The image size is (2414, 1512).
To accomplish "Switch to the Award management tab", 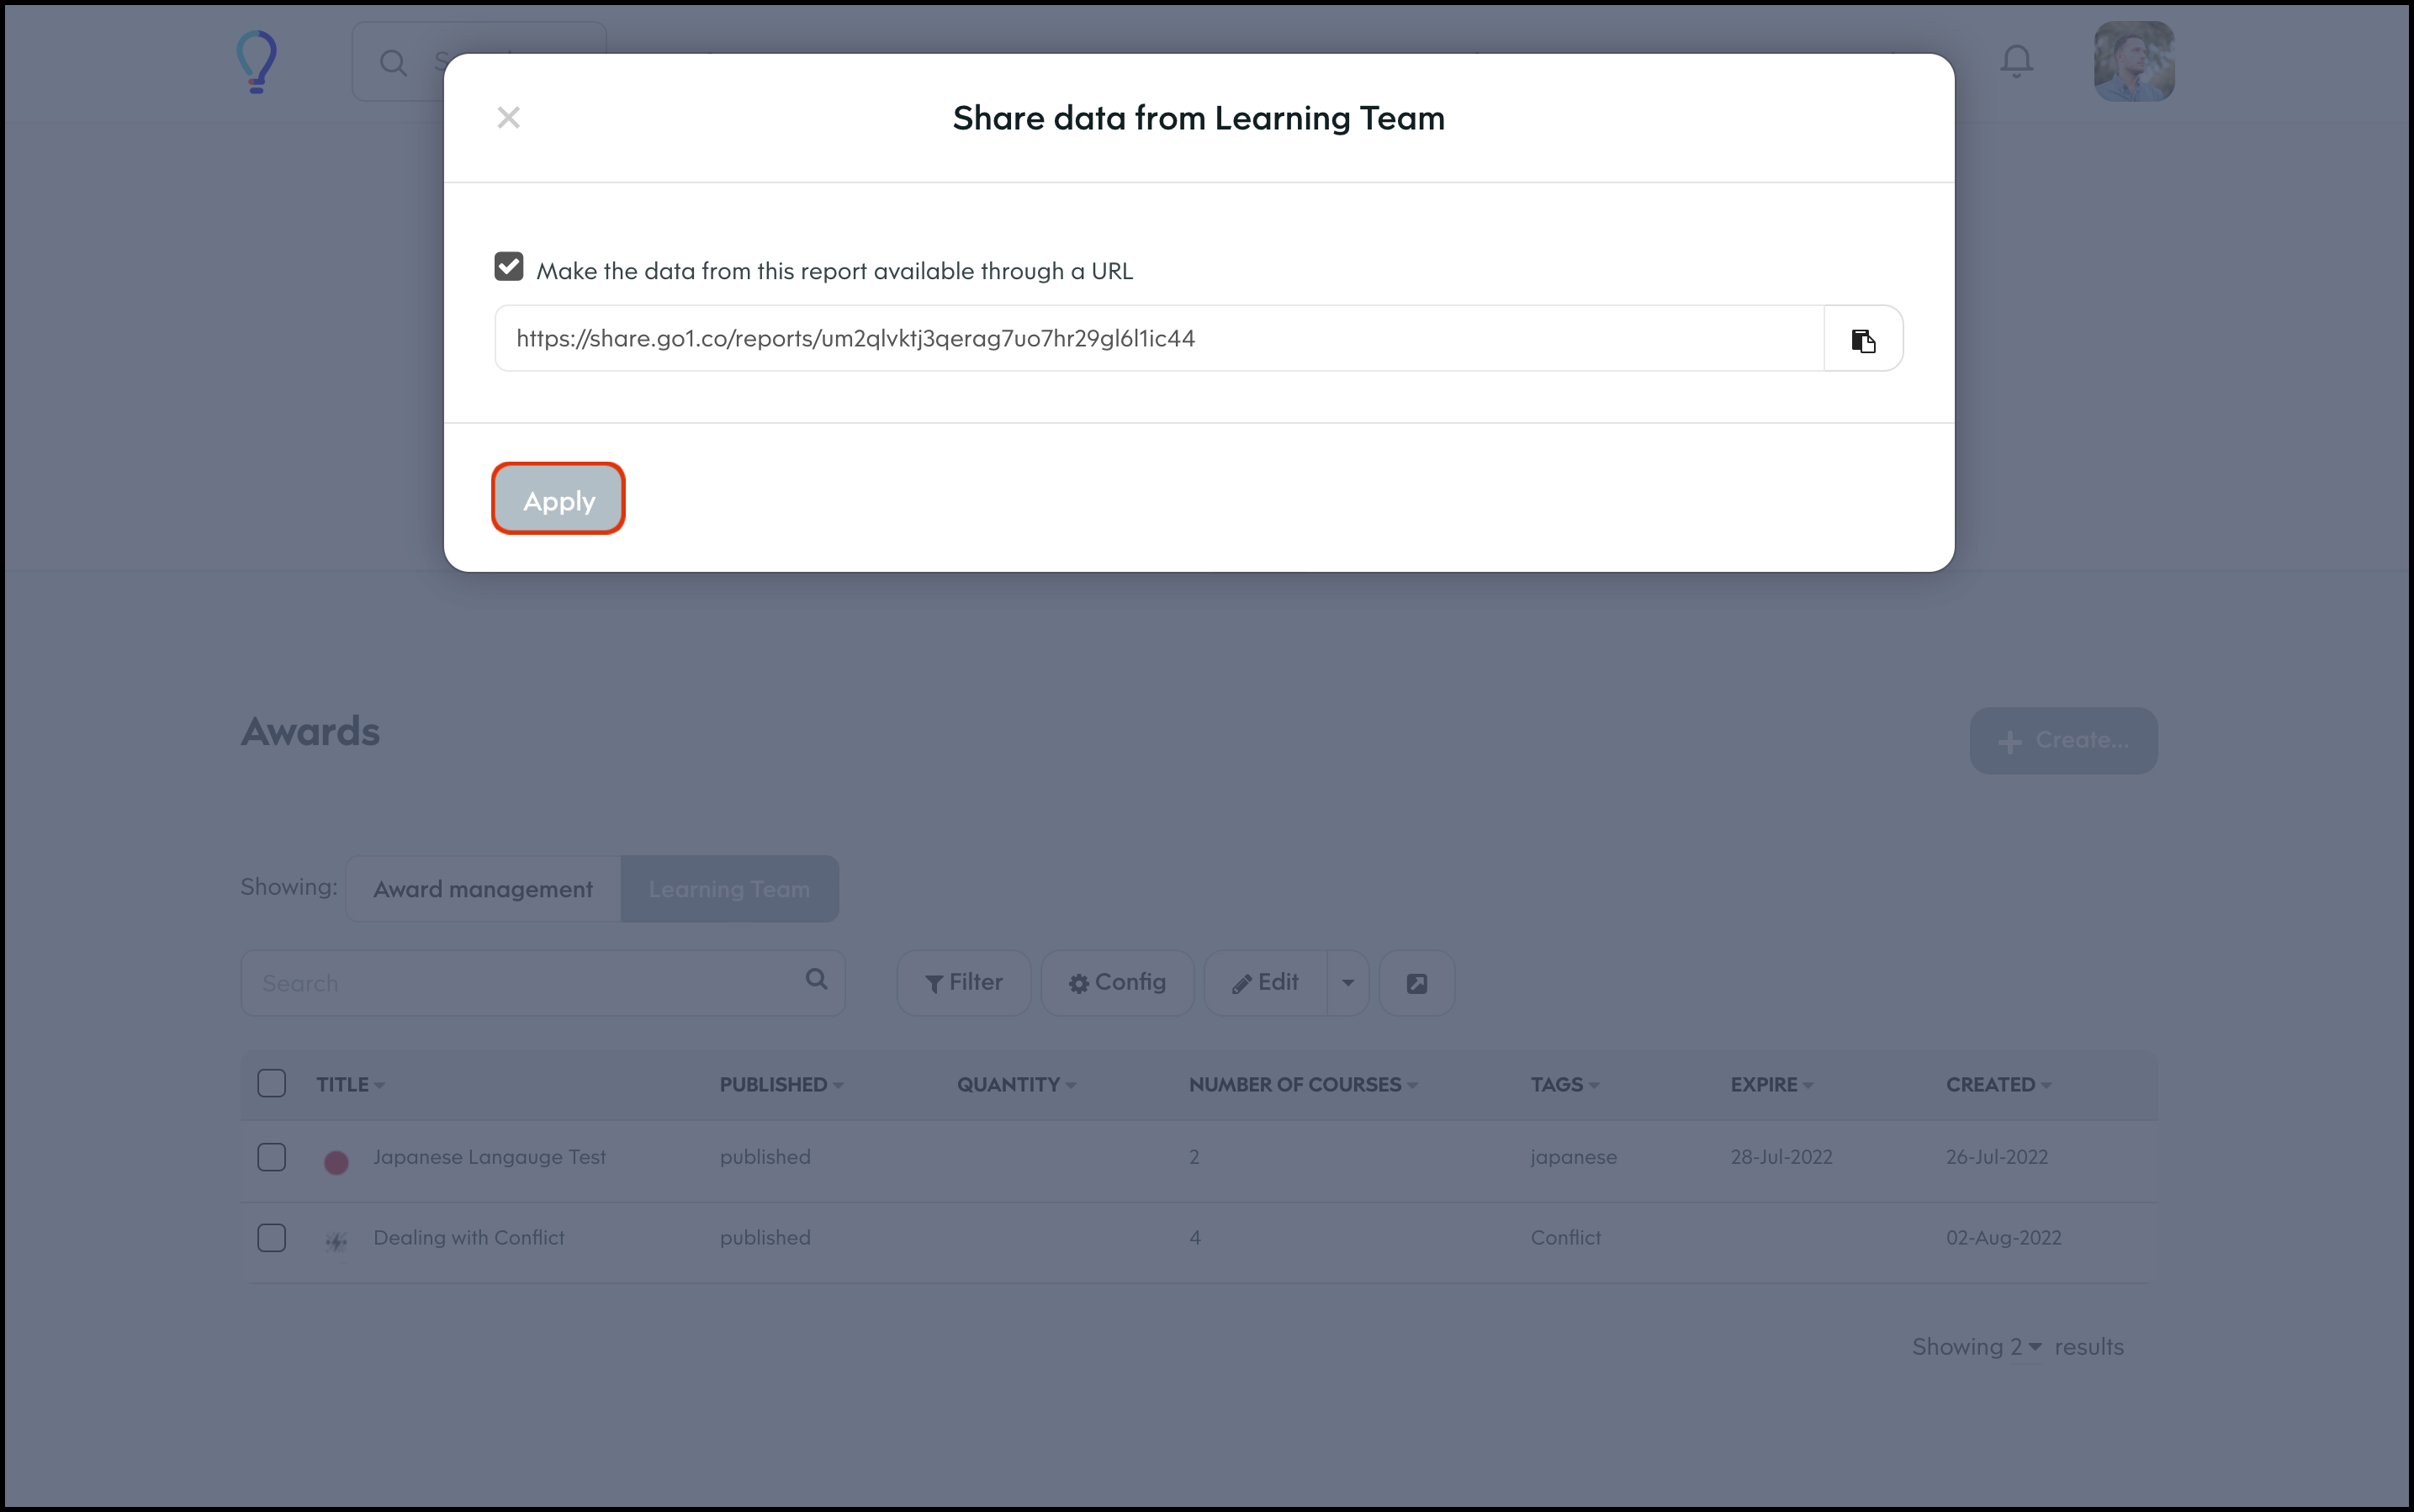I will pos(483,889).
